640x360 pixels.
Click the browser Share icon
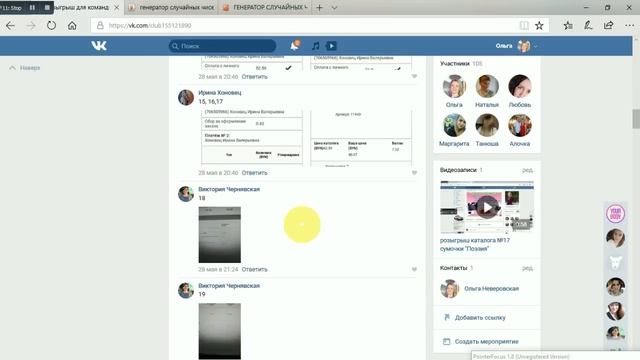(608, 25)
